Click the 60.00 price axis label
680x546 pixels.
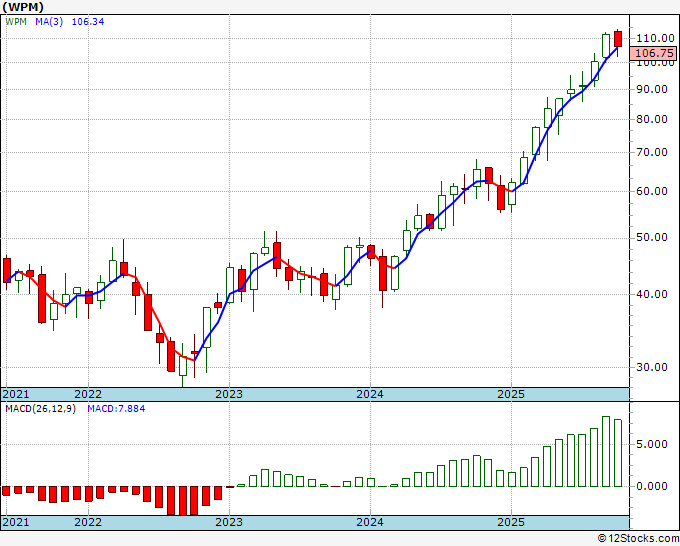[652, 191]
